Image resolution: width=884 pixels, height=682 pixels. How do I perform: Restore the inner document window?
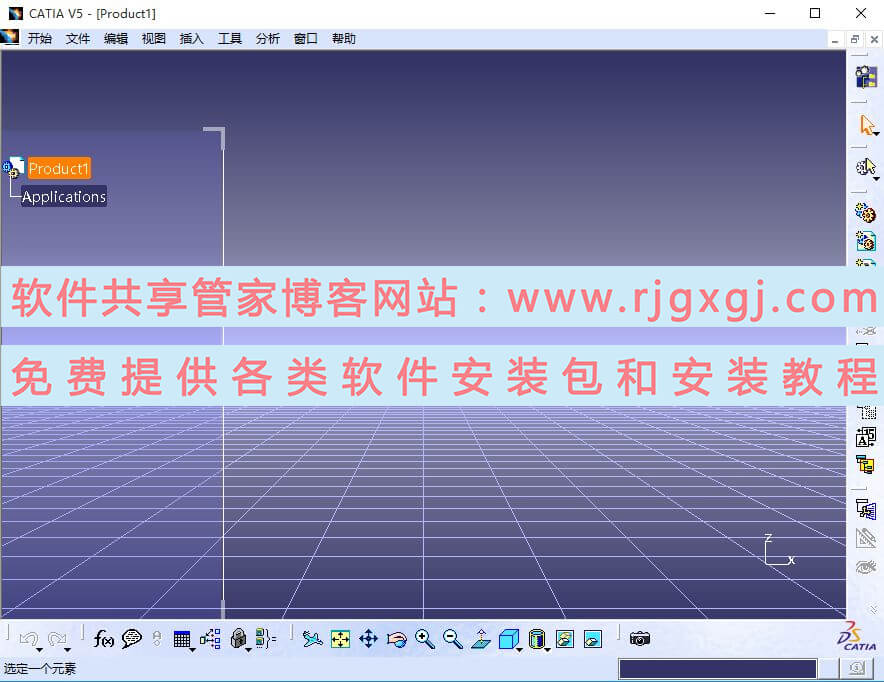coord(855,39)
